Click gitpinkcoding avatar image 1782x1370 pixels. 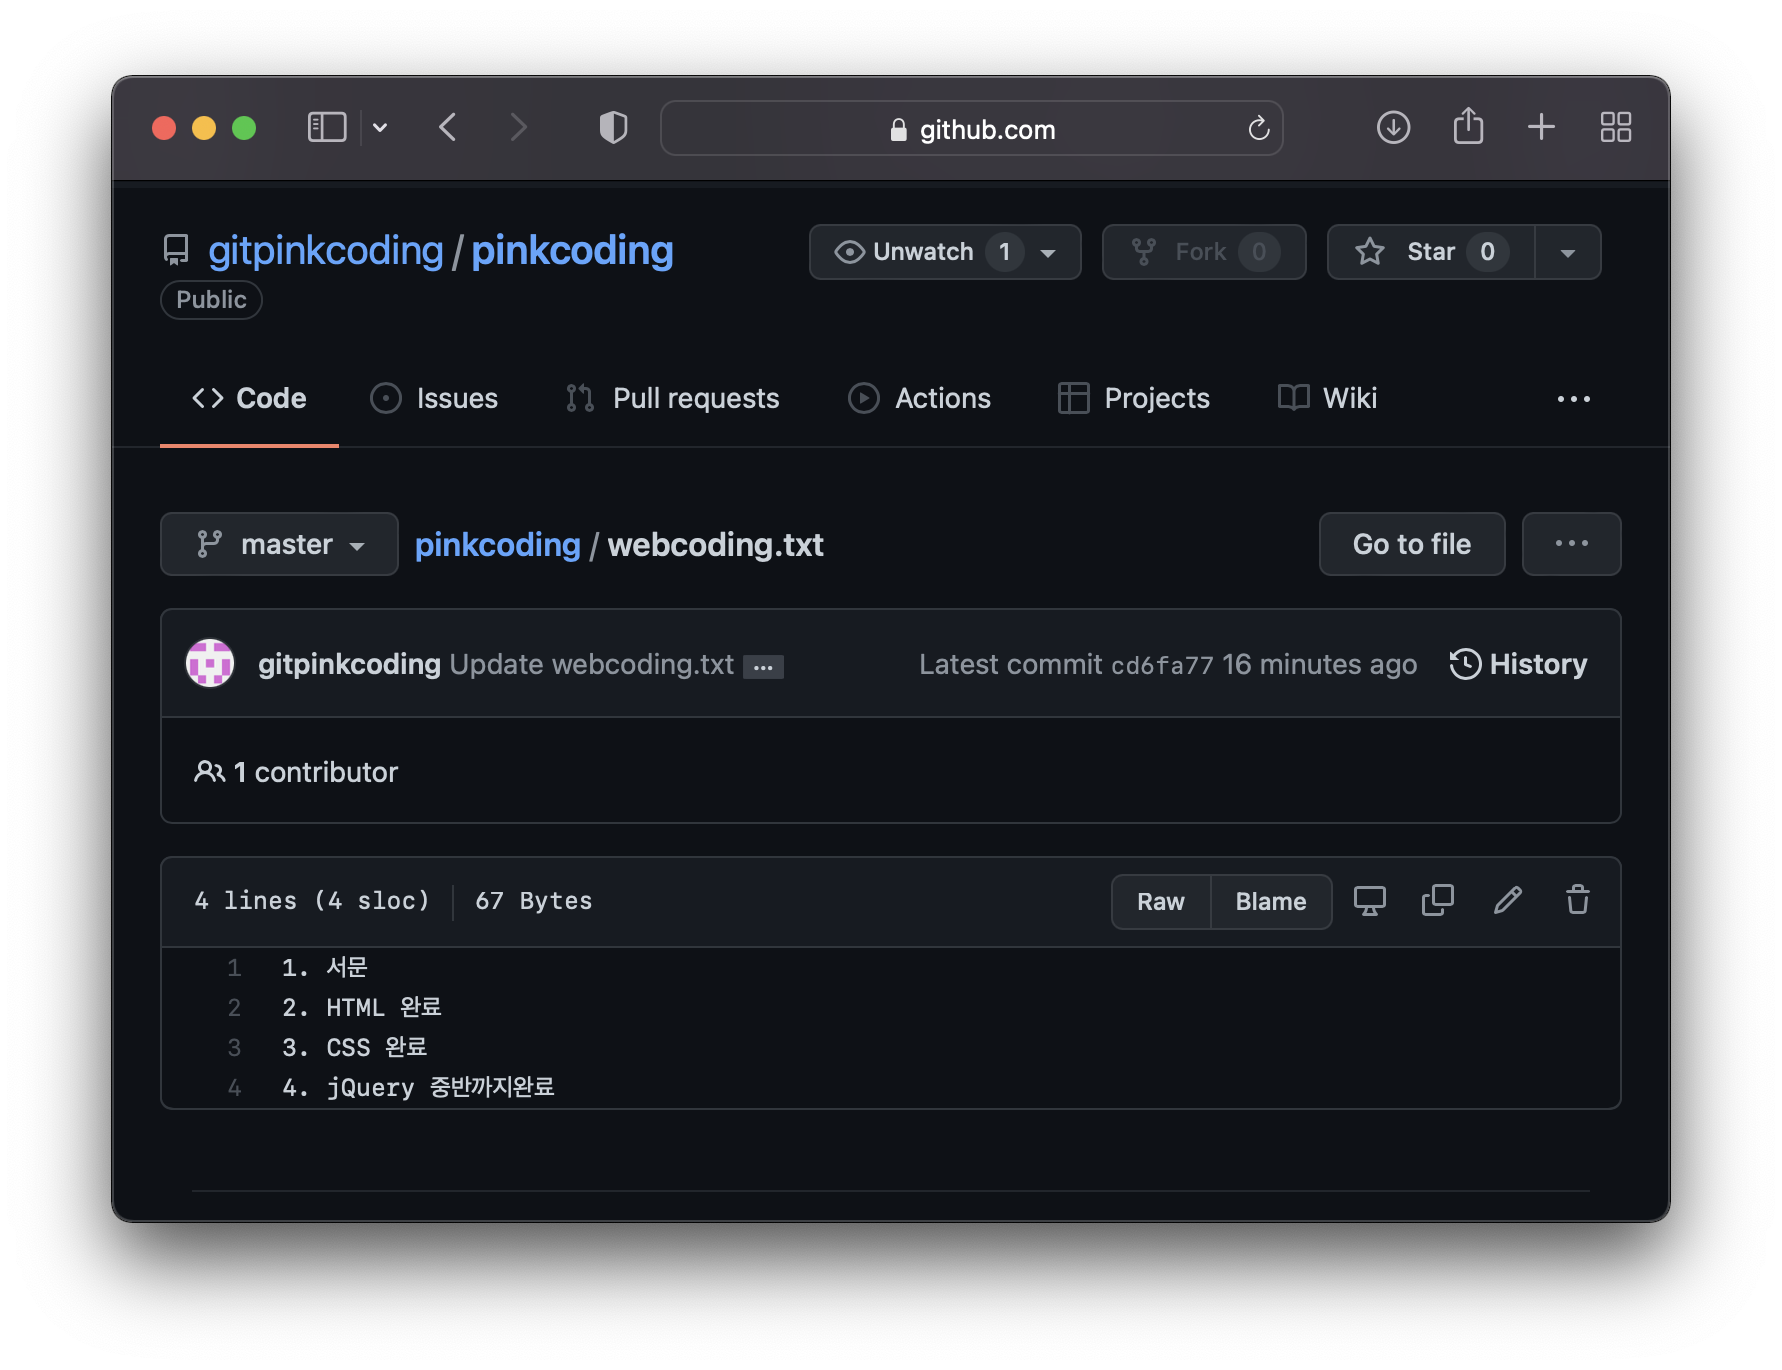210,663
